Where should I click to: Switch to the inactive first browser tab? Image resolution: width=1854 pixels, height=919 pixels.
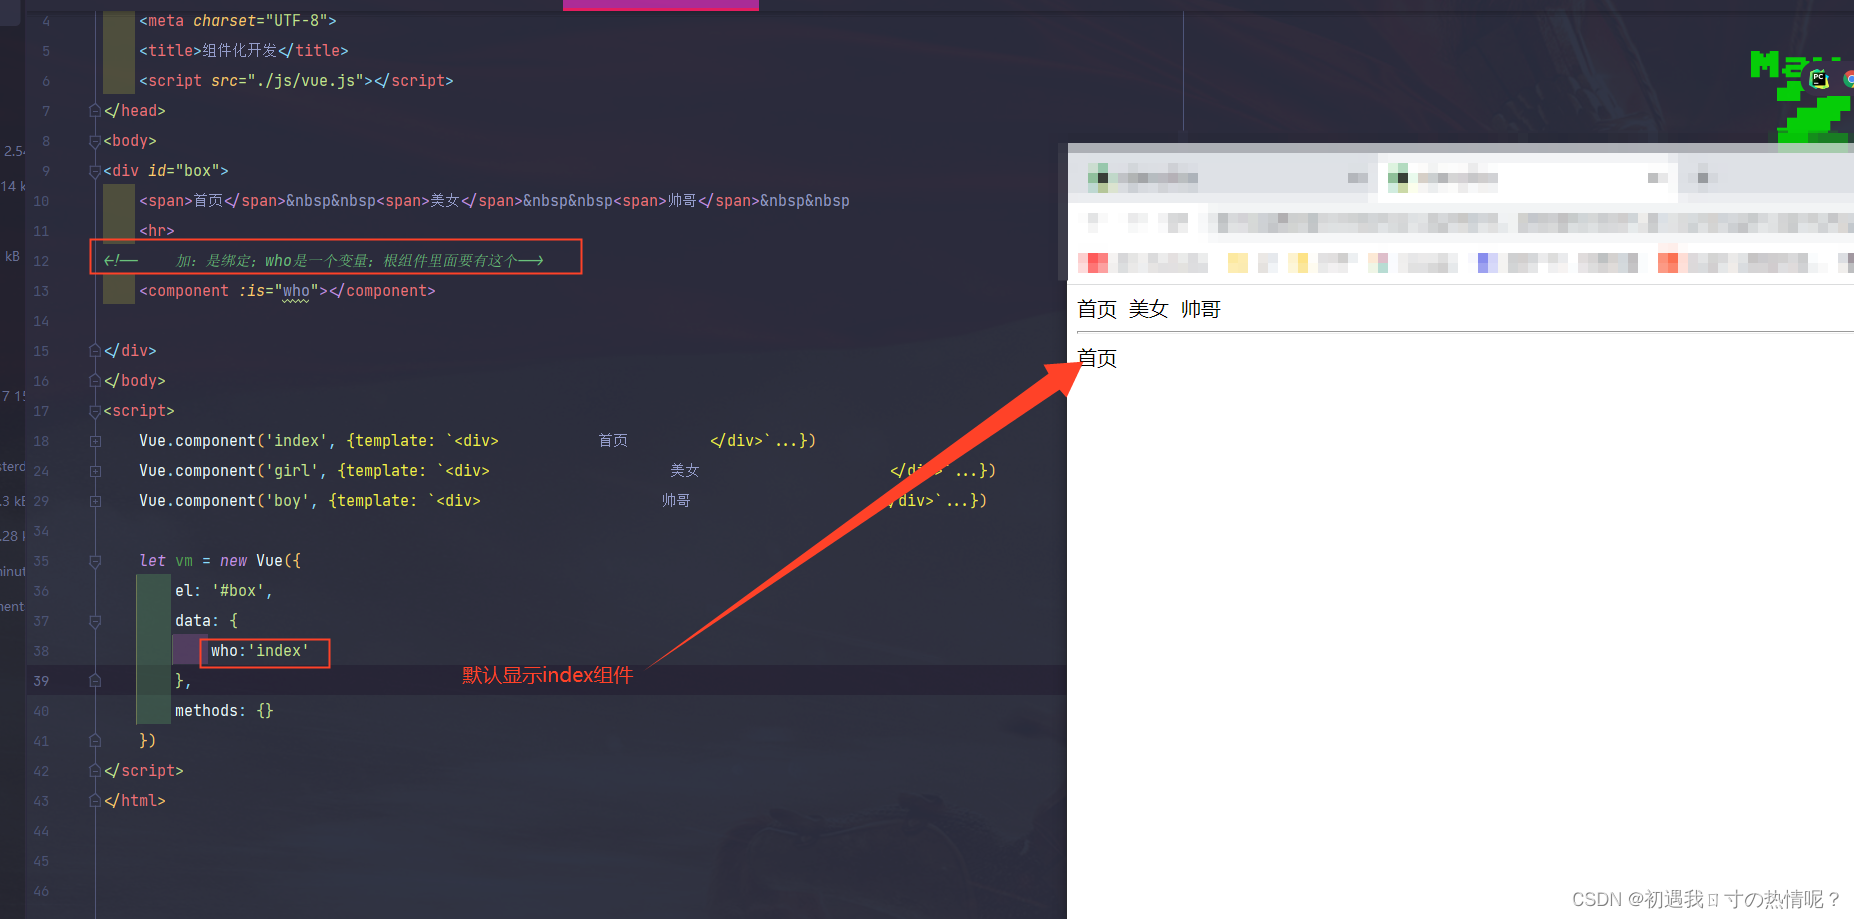point(1225,178)
